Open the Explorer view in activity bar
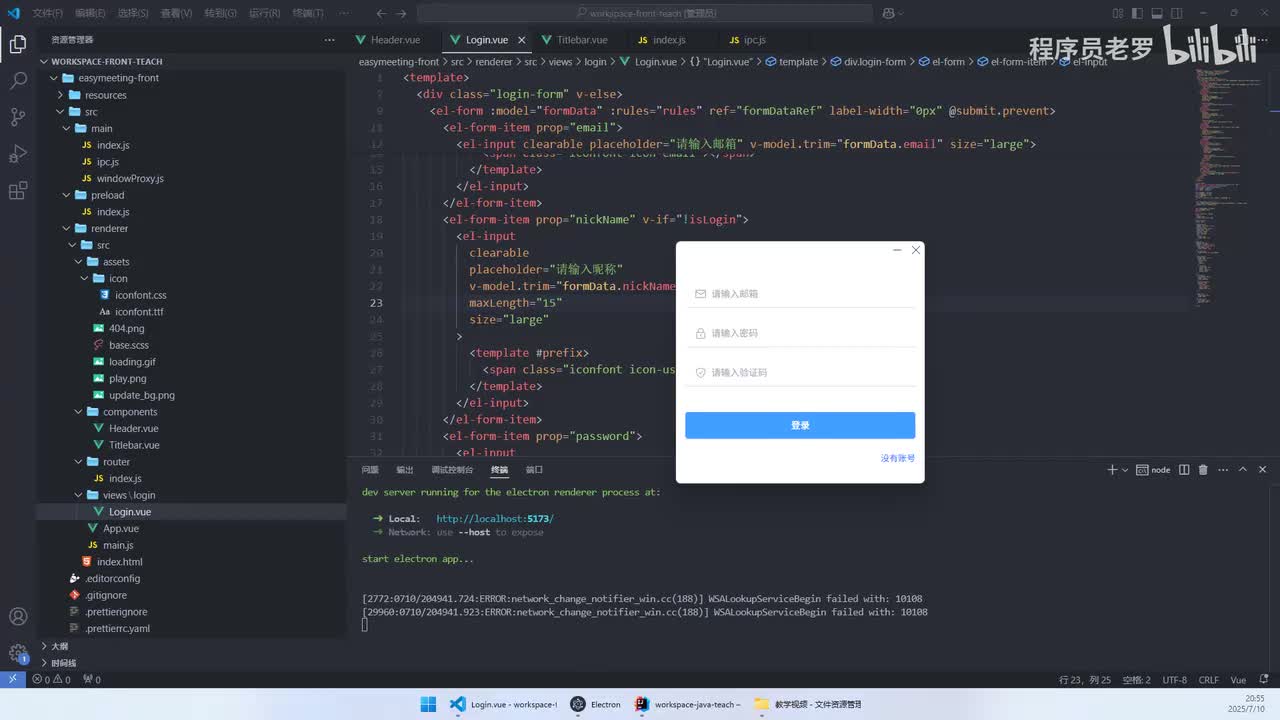This screenshot has width=1280, height=720. tap(17, 44)
